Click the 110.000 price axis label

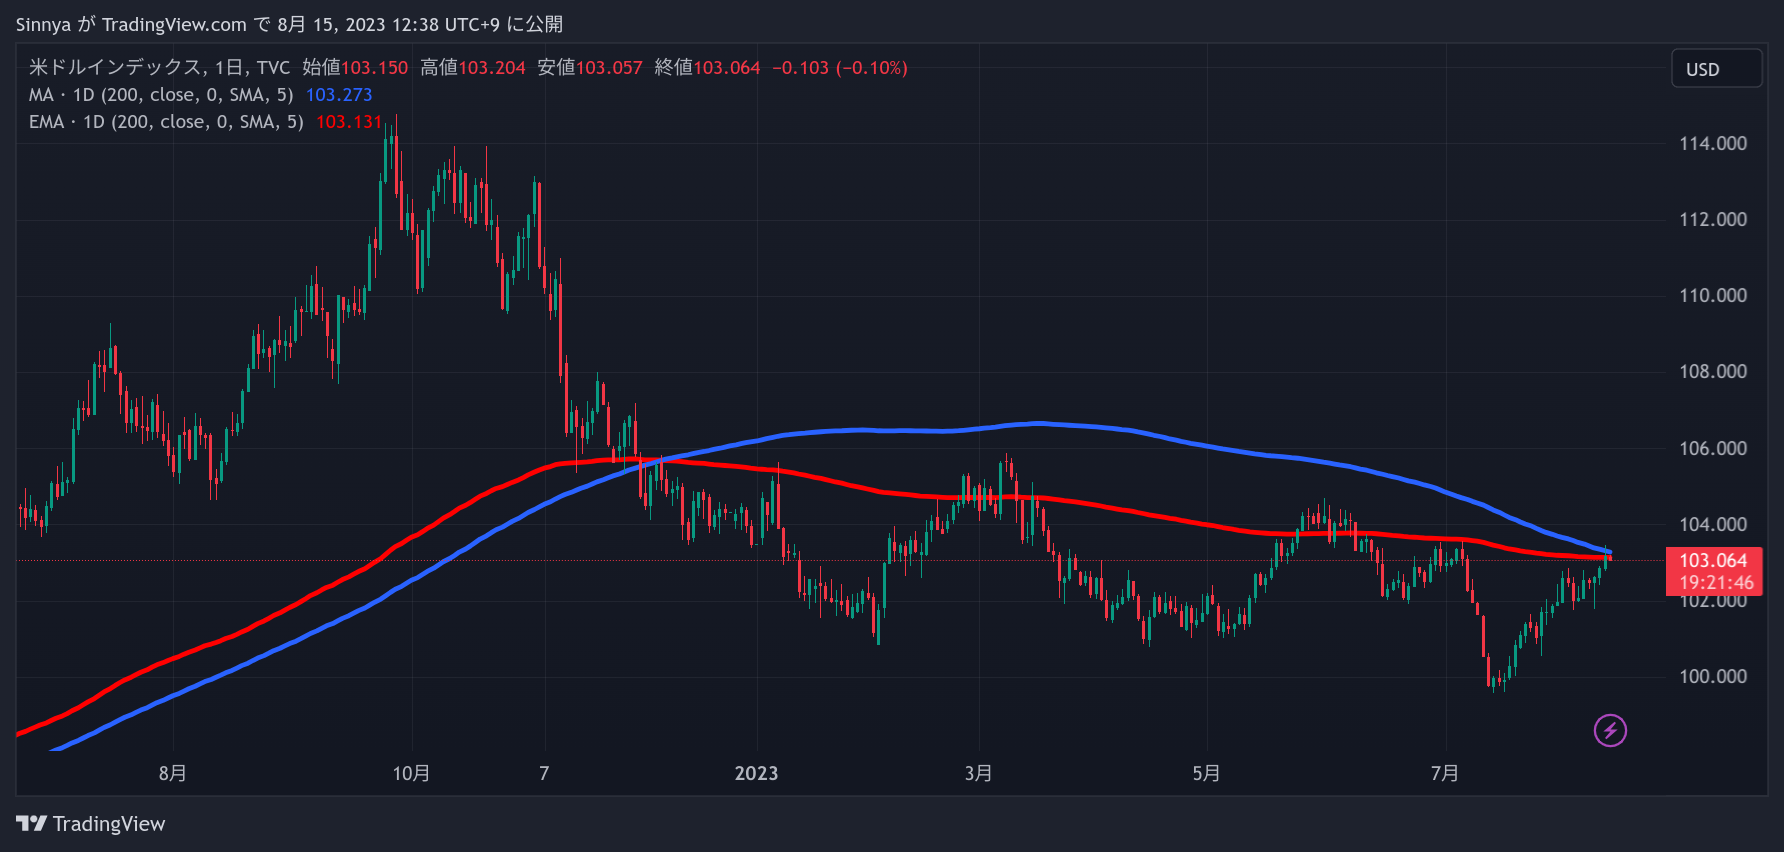point(1713,296)
